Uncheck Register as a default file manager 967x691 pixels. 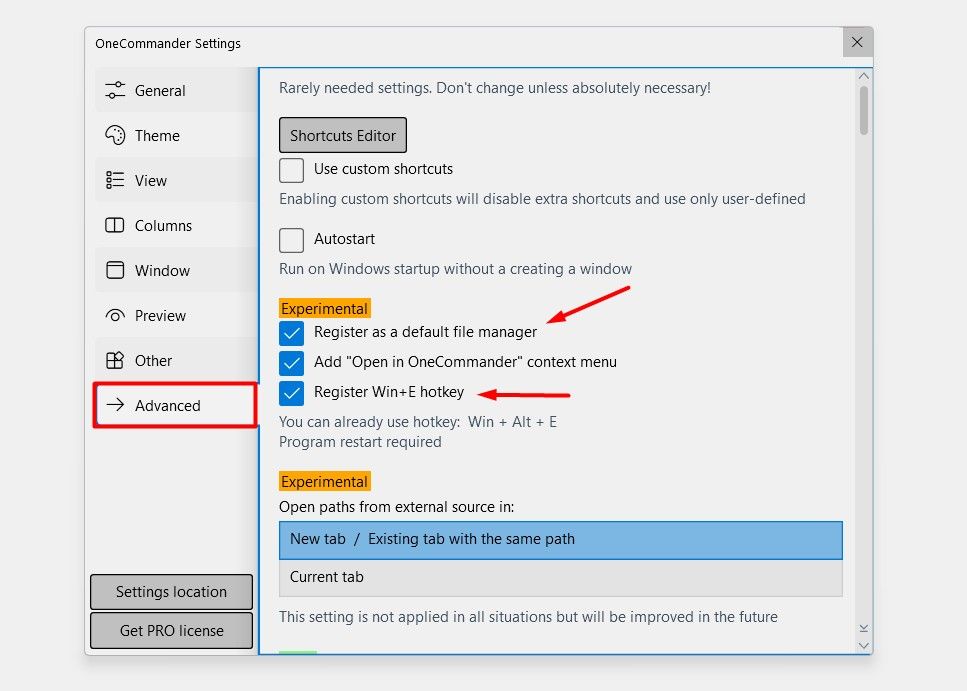pos(292,332)
